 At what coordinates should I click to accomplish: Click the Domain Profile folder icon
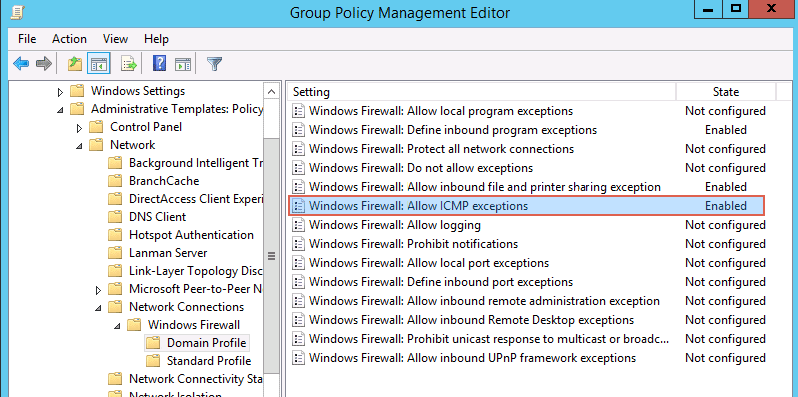(153, 343)
